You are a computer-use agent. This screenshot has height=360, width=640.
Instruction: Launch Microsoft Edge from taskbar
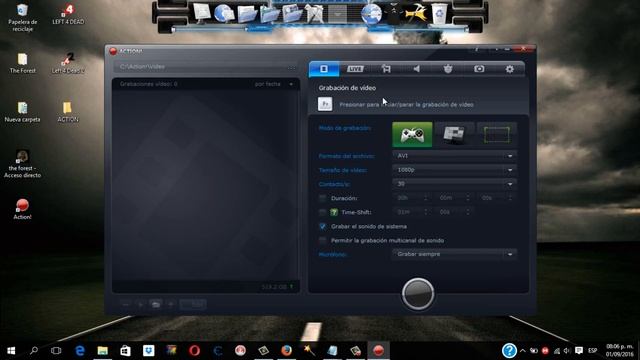(x=80, y=351)
